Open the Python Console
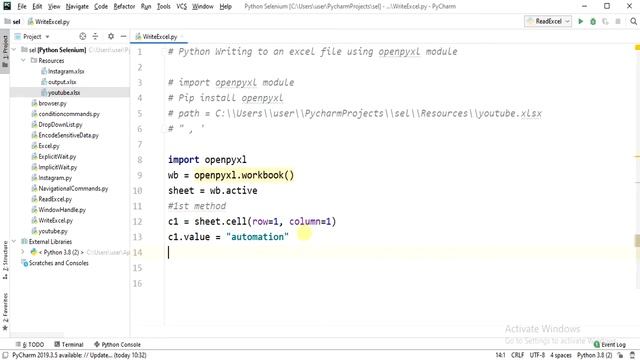640x360 pixels. pyautogui.click(x=117, y=344)
